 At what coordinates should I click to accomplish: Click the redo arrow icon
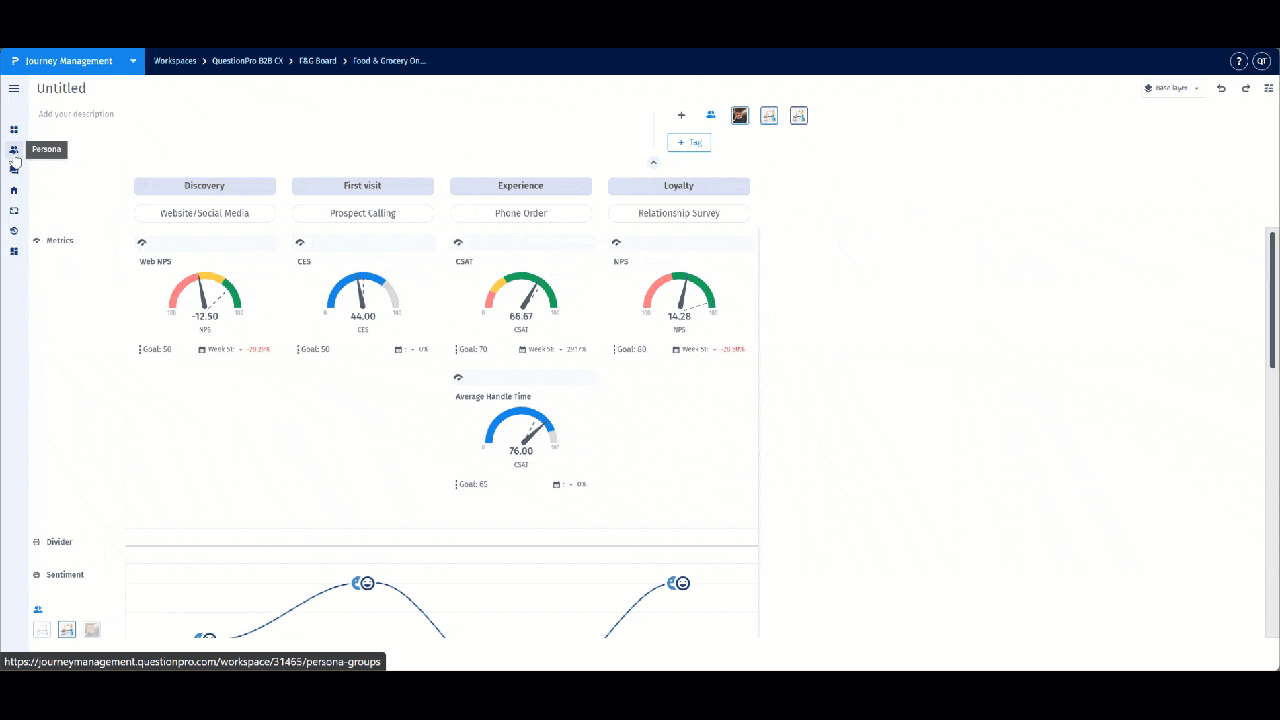coord(1246,89)
